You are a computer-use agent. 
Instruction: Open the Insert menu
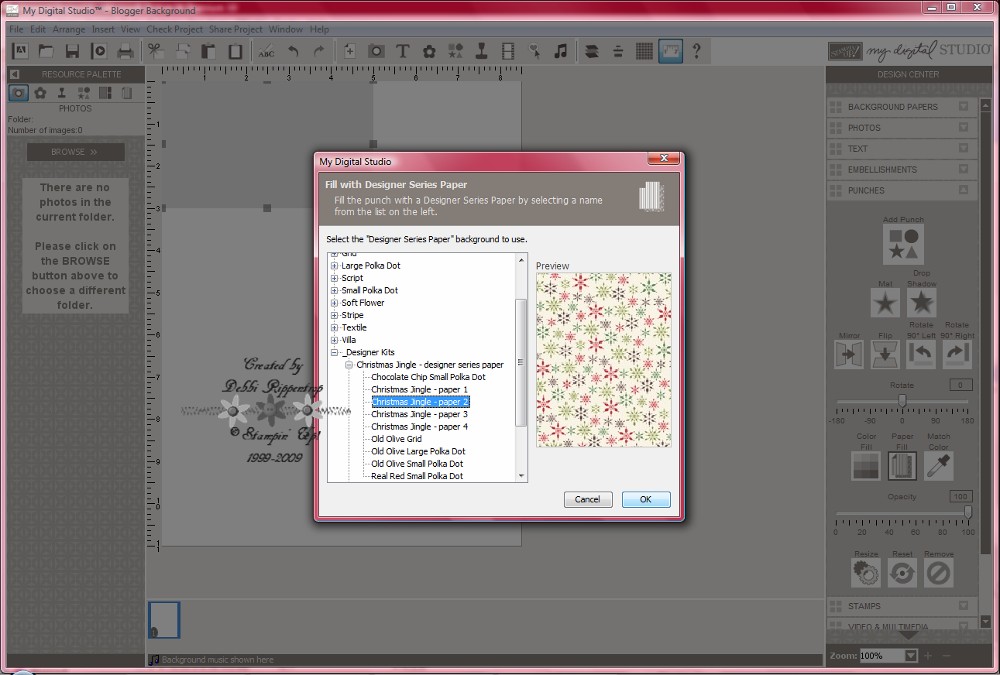point(103,29)
